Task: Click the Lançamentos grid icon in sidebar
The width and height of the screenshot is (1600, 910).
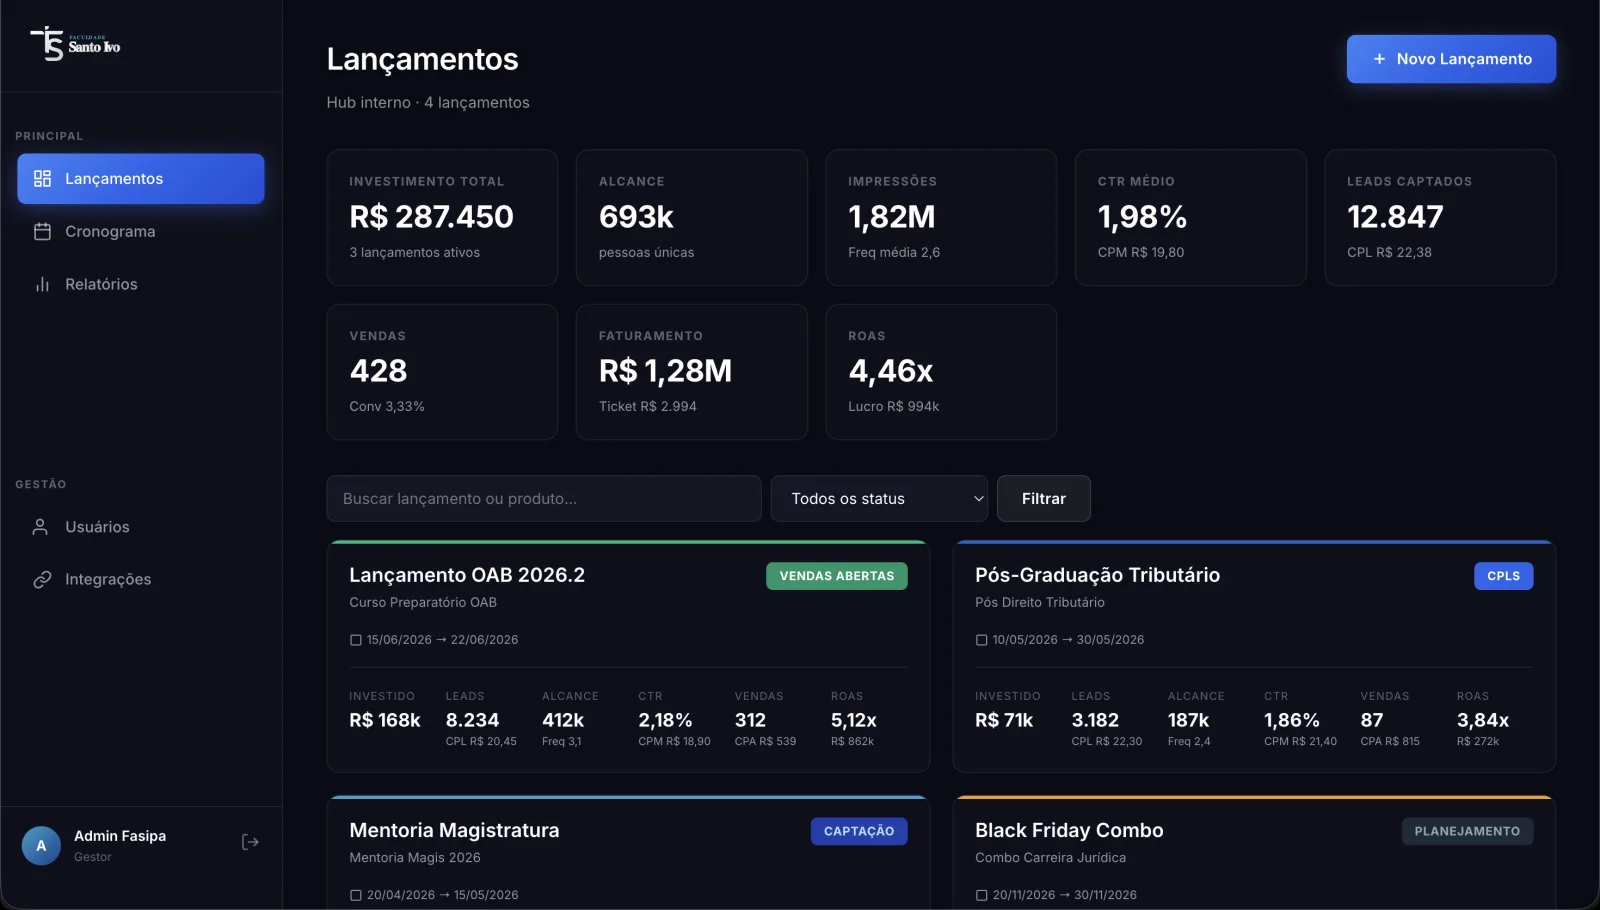Action: tap(42, 179)
